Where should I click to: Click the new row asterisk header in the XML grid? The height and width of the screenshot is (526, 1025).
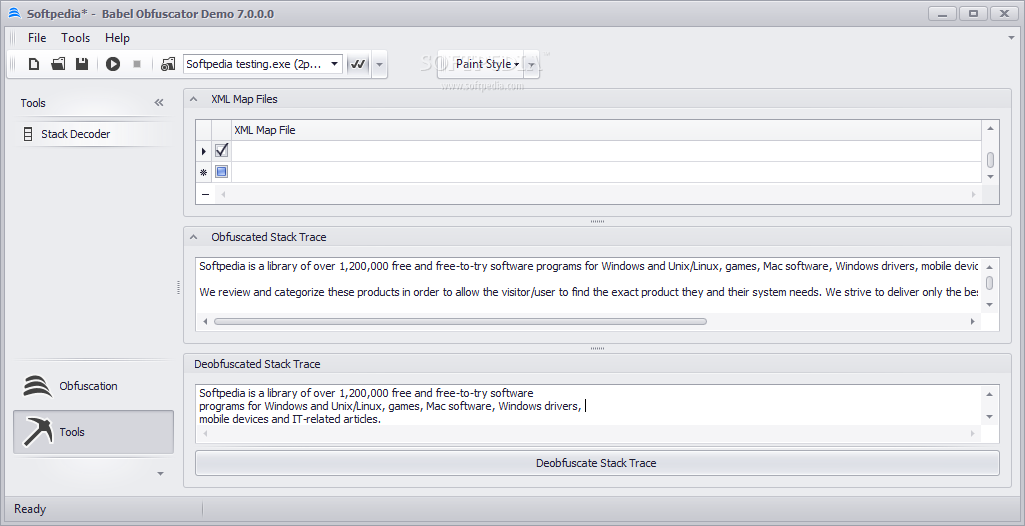204,173
